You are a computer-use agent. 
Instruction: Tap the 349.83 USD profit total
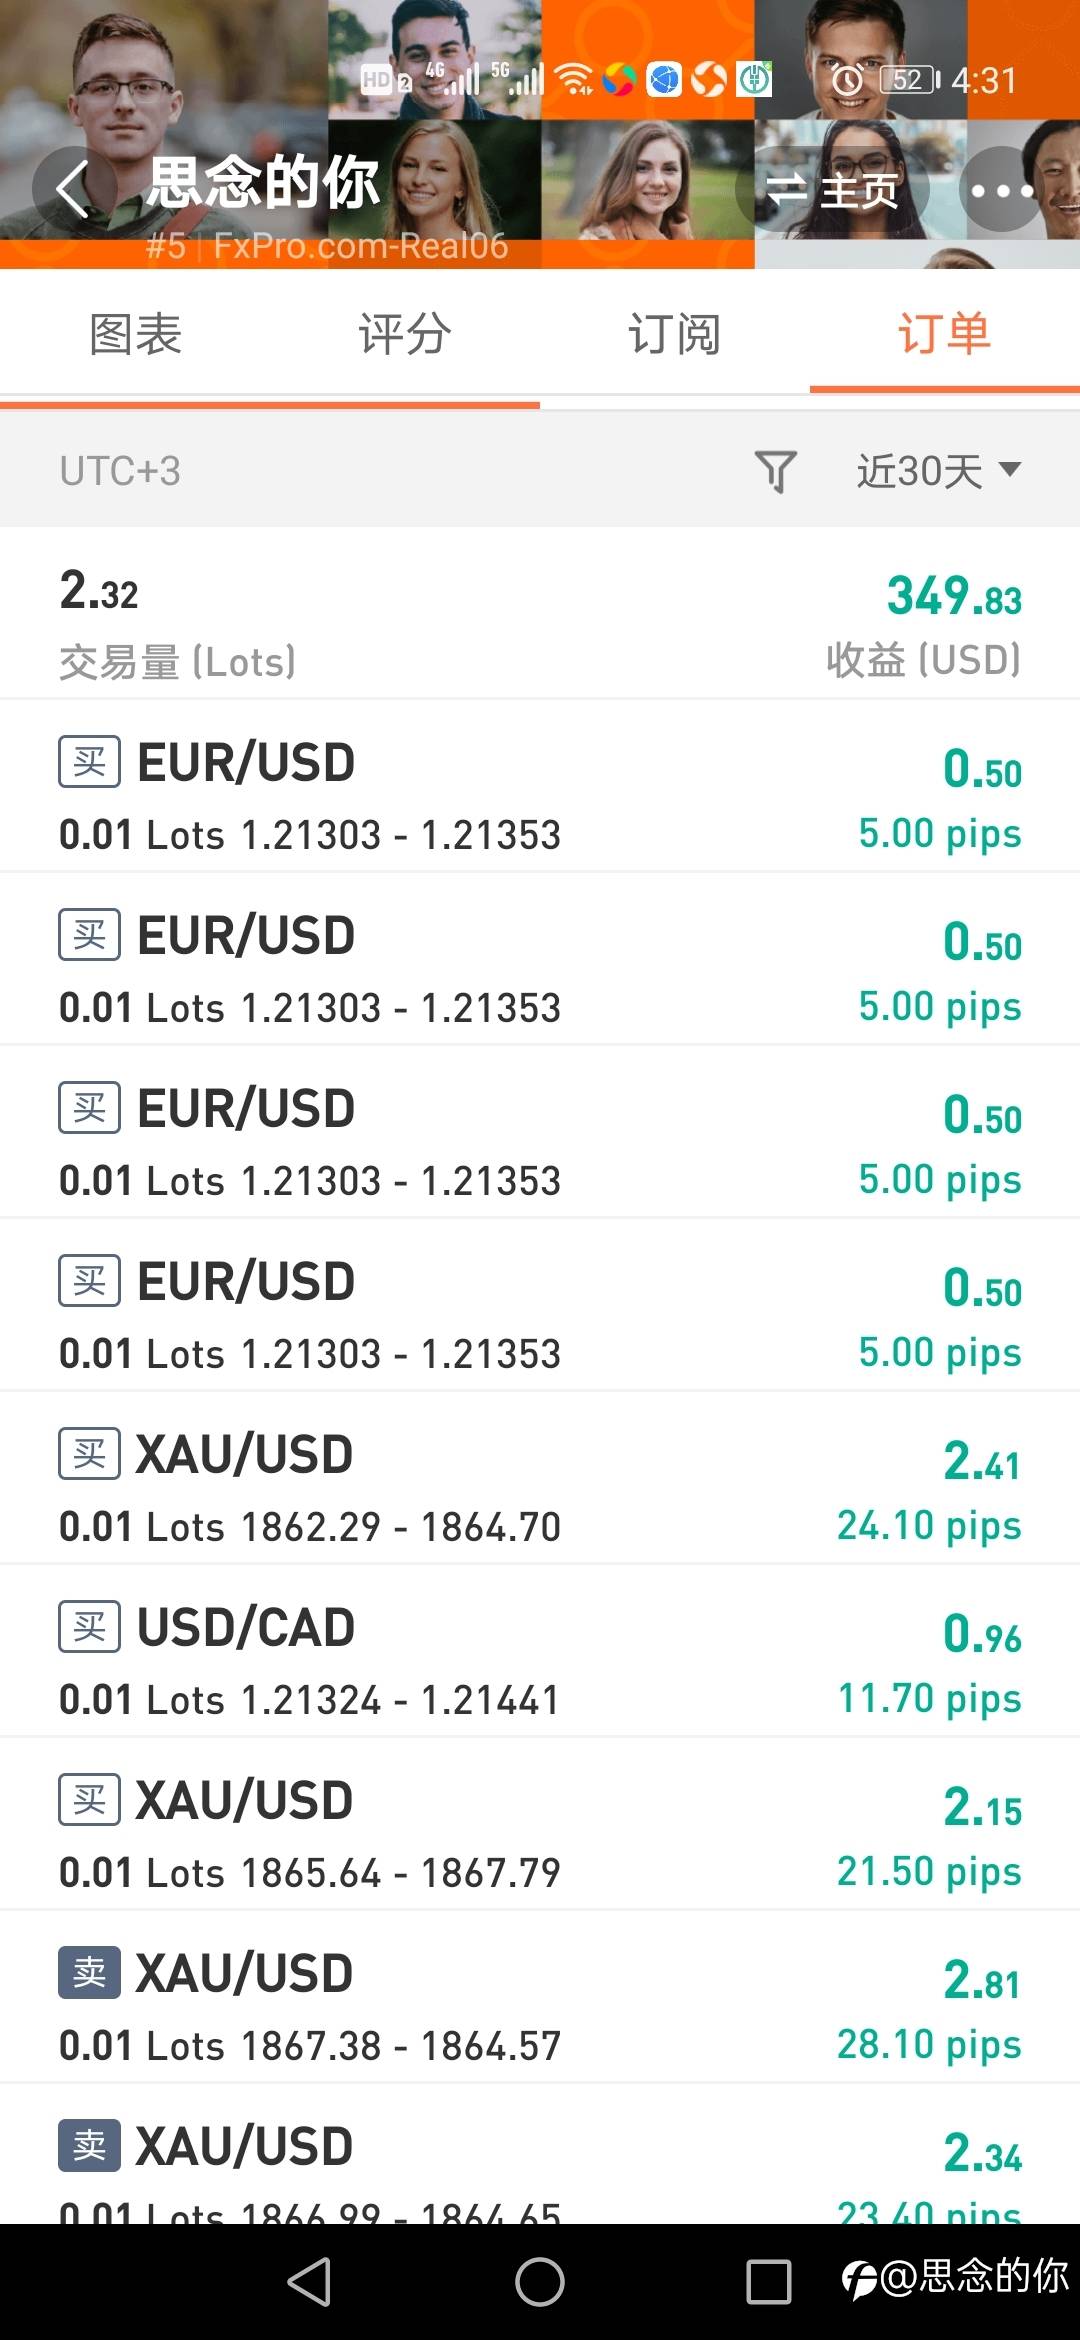(x=953, y=597)
